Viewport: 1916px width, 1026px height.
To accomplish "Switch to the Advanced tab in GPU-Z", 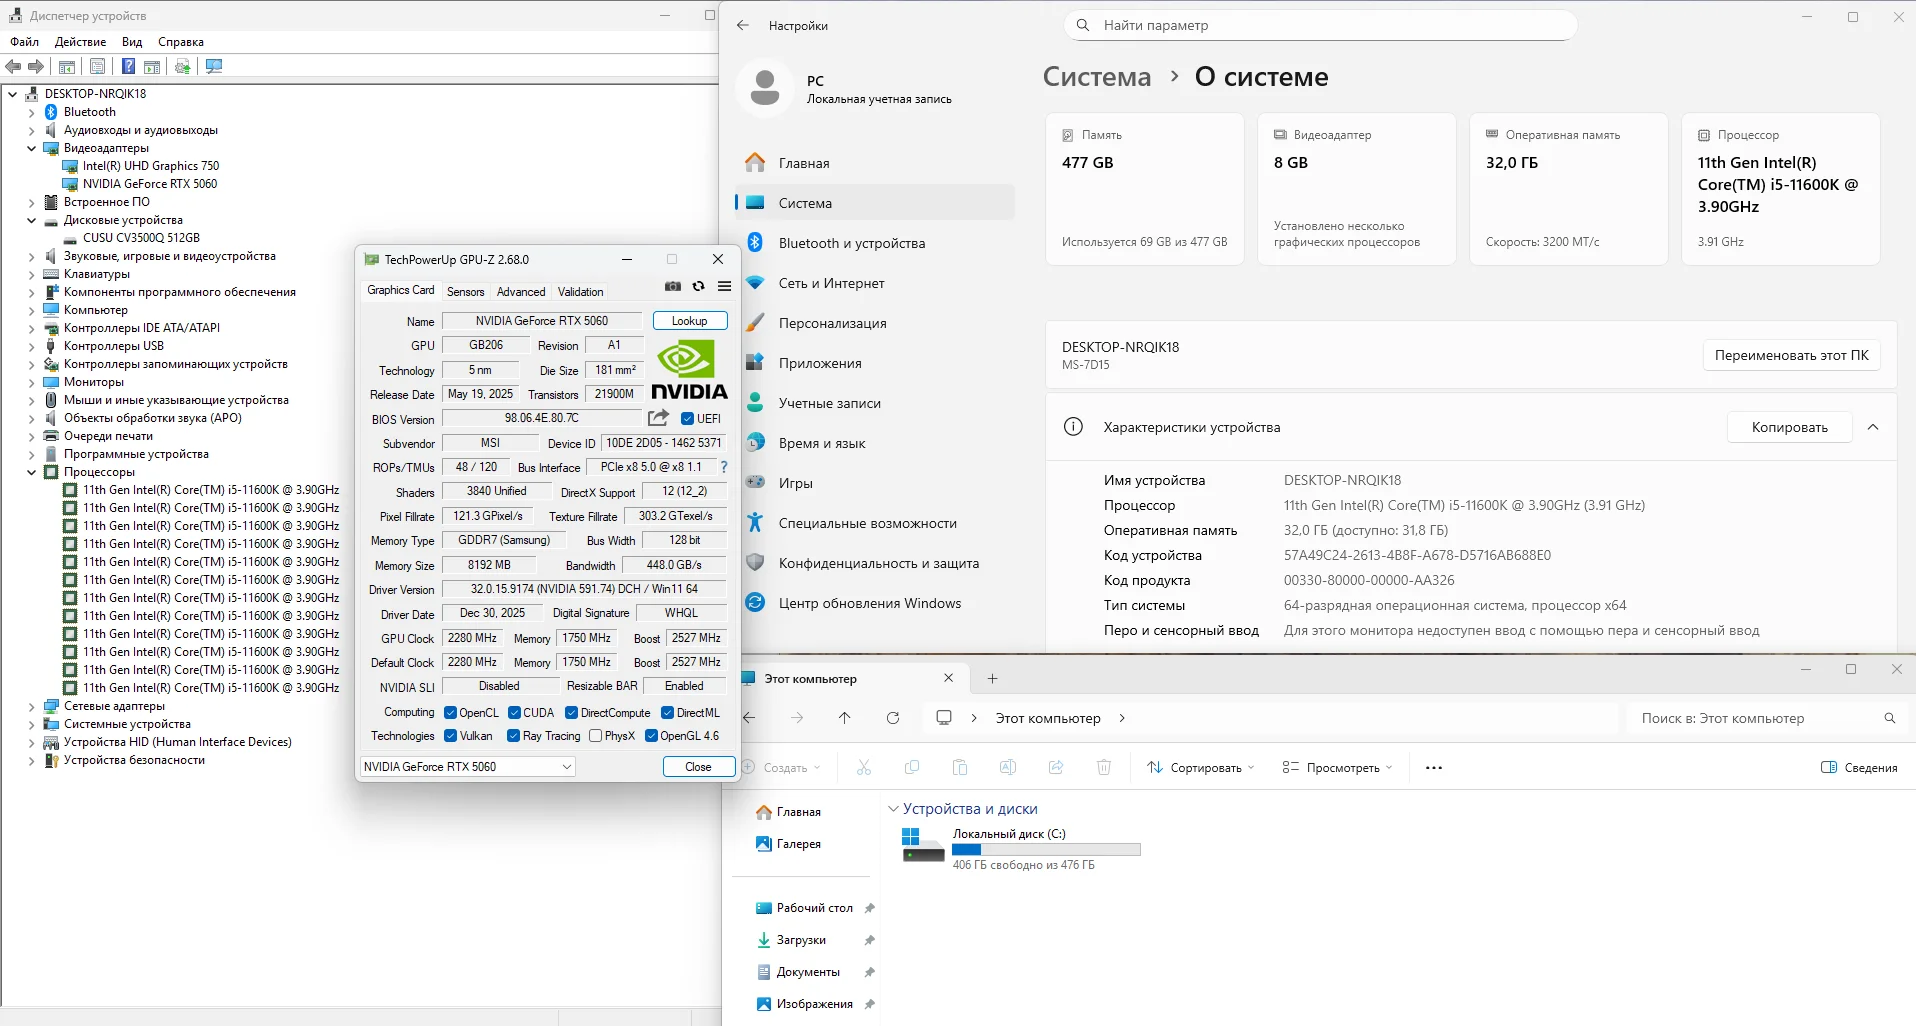I will pyautogui.click(x=521, y=292).
